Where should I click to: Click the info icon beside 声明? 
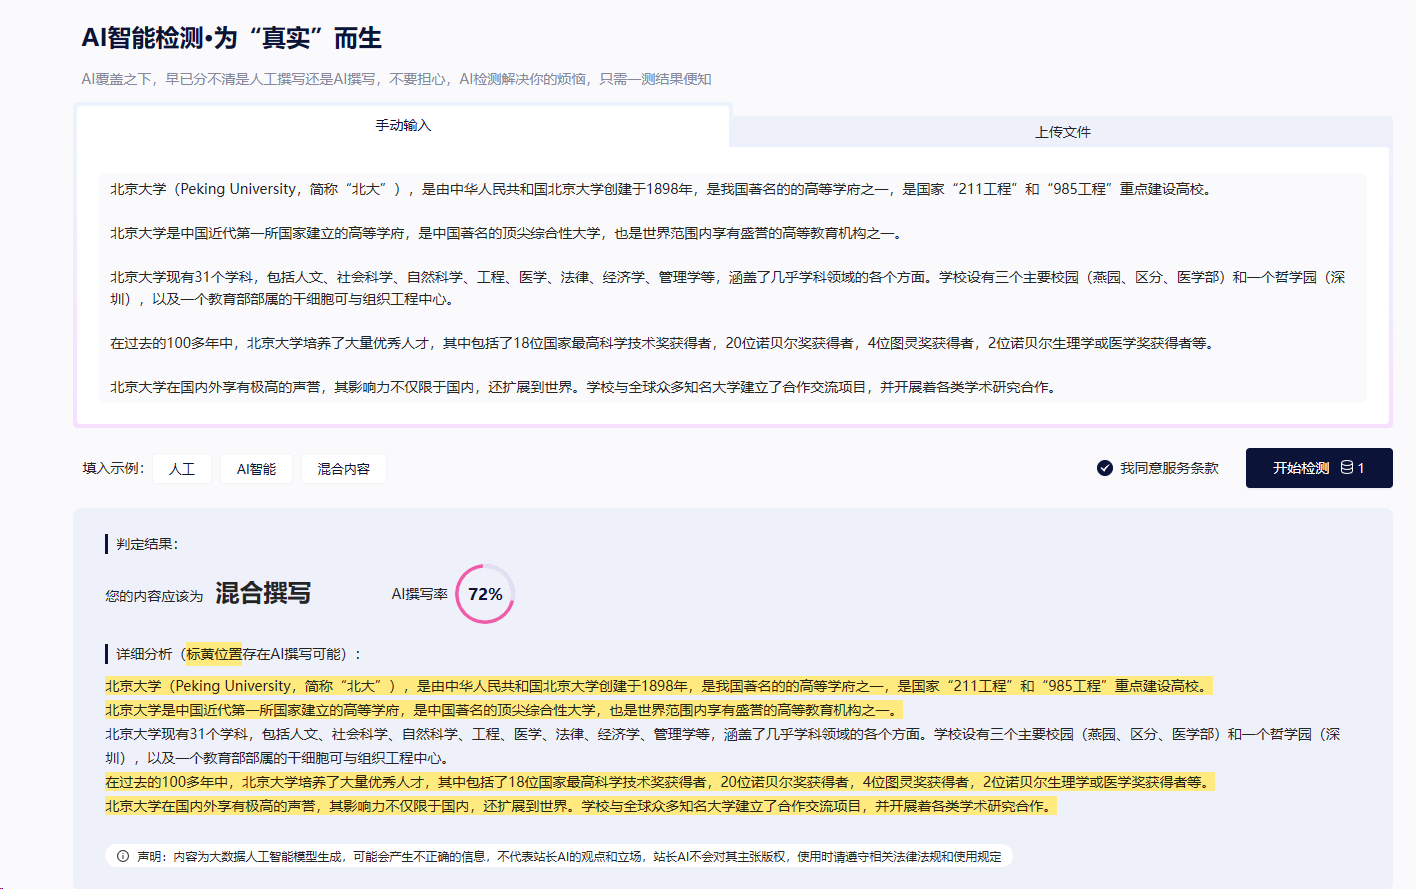pyautogui.click(x=123, y=856)
